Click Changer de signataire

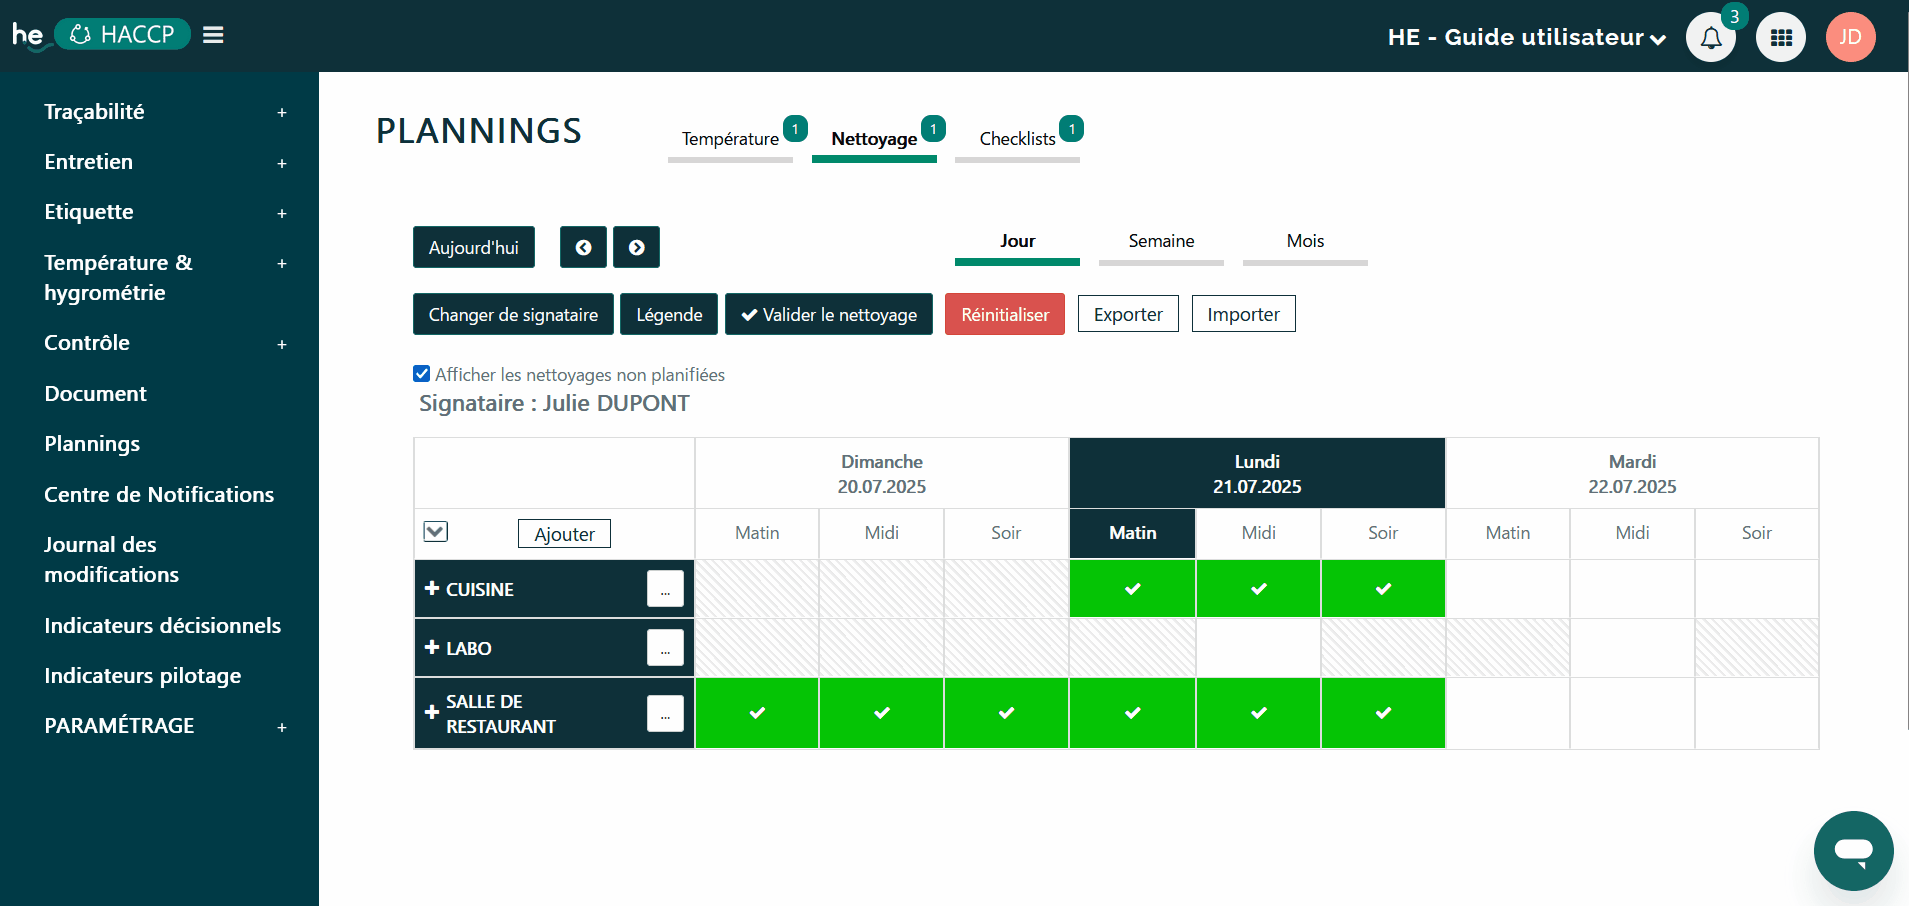tap(513, 314)
